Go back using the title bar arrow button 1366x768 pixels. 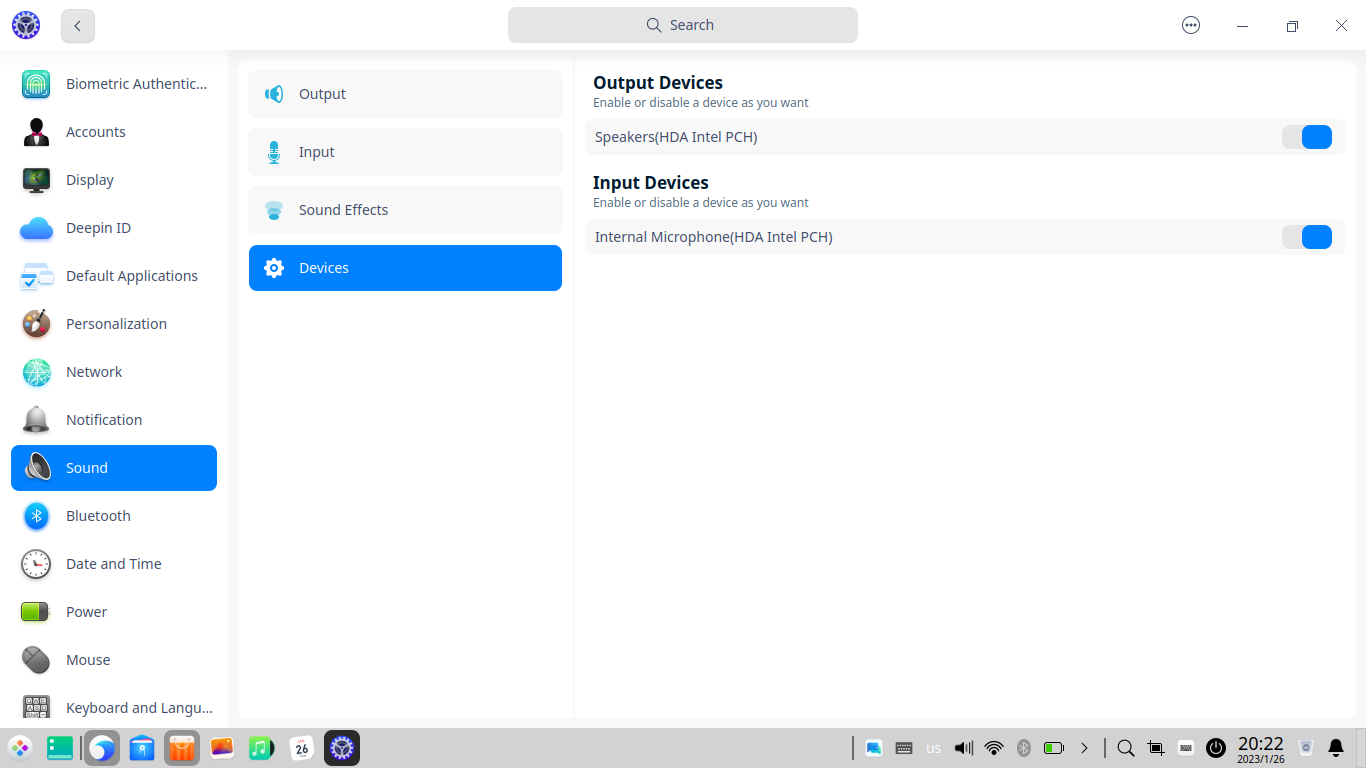click(78, 25)
